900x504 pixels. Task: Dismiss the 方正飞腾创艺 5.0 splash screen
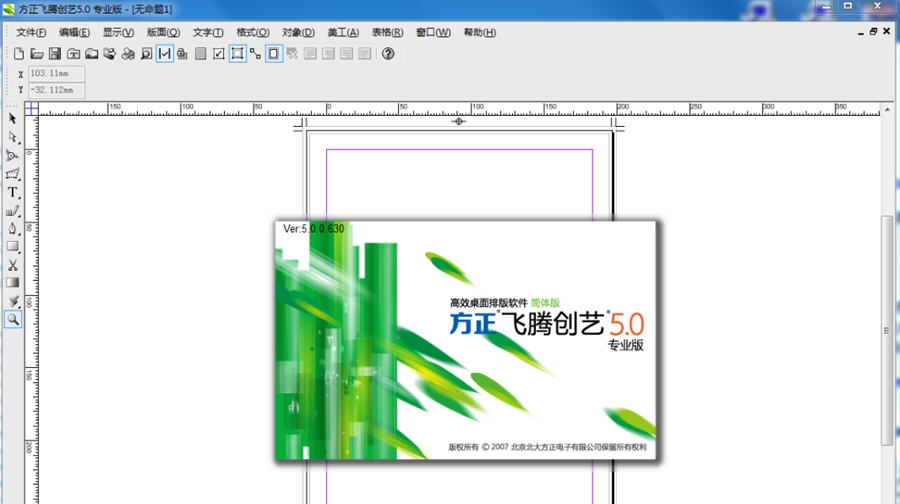coord(465,340)
